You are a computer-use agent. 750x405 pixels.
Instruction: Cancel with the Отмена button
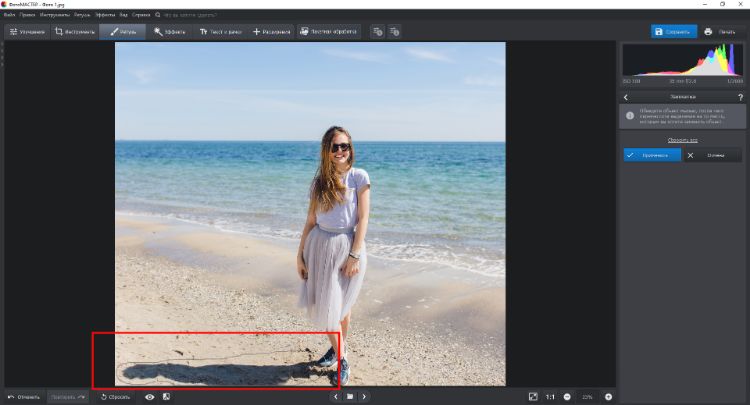[x=713, y=155]
